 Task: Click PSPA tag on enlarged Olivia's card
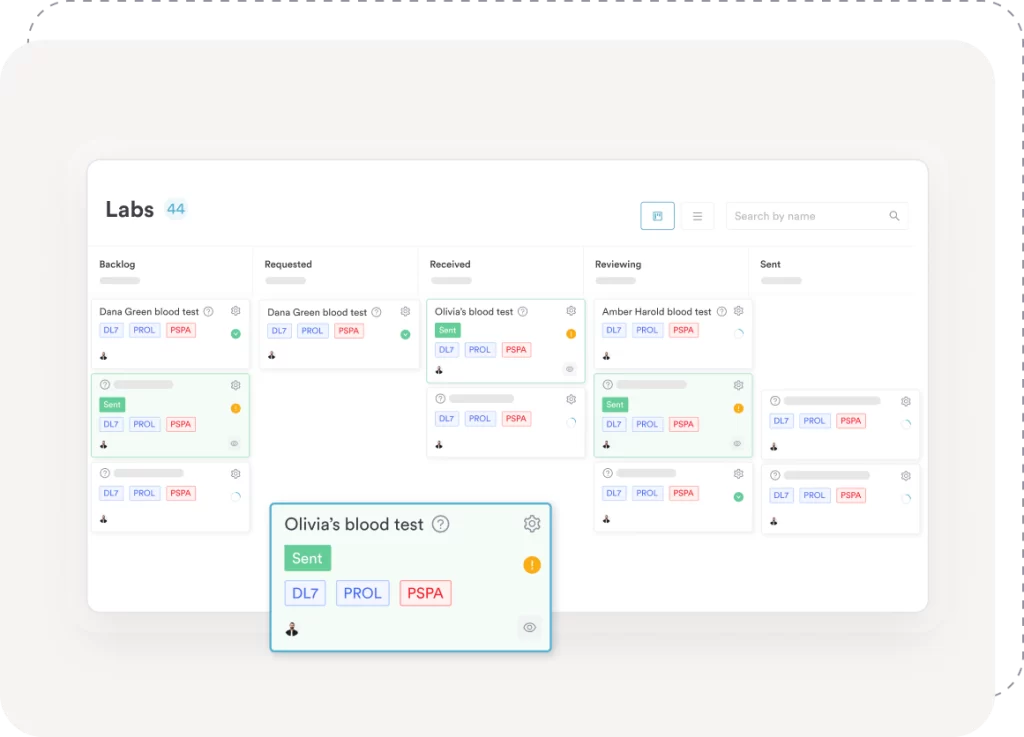425,593
